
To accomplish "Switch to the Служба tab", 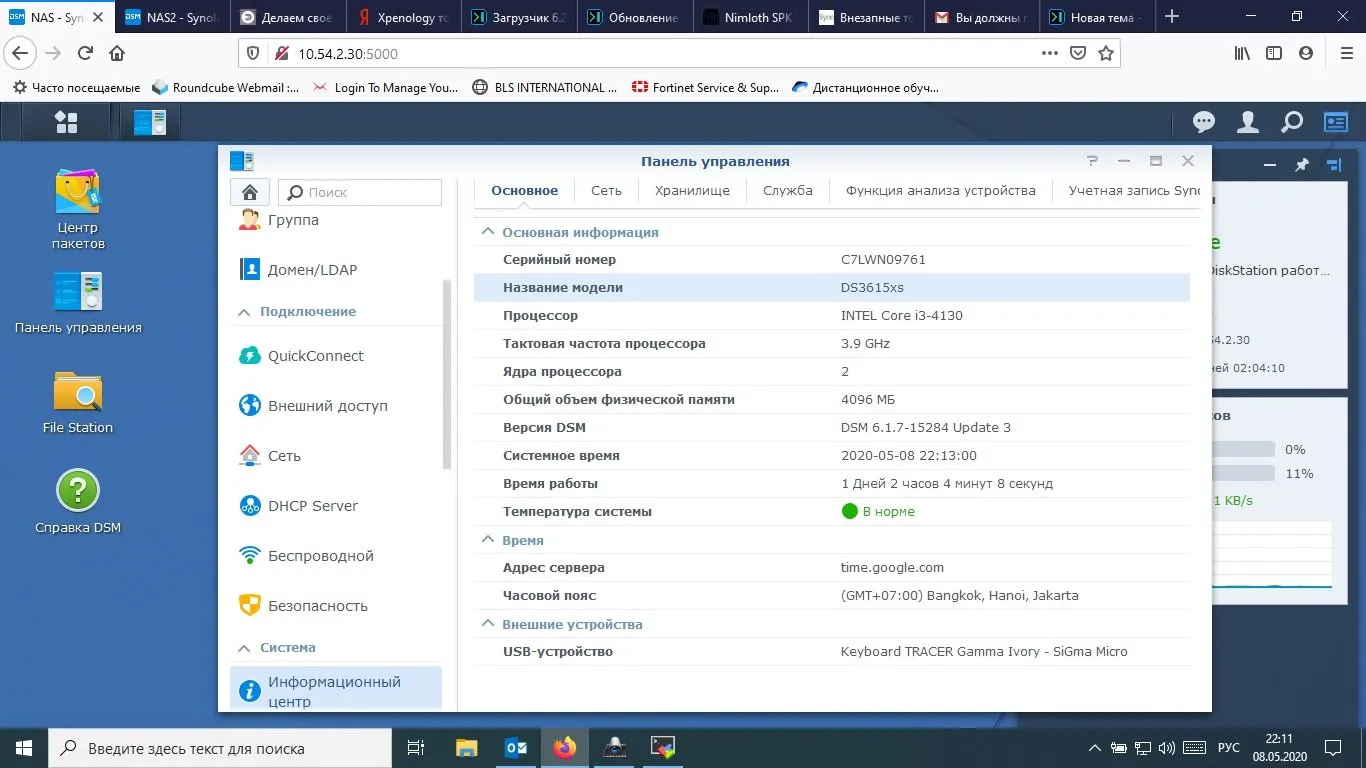I will (x=788, y=190).
